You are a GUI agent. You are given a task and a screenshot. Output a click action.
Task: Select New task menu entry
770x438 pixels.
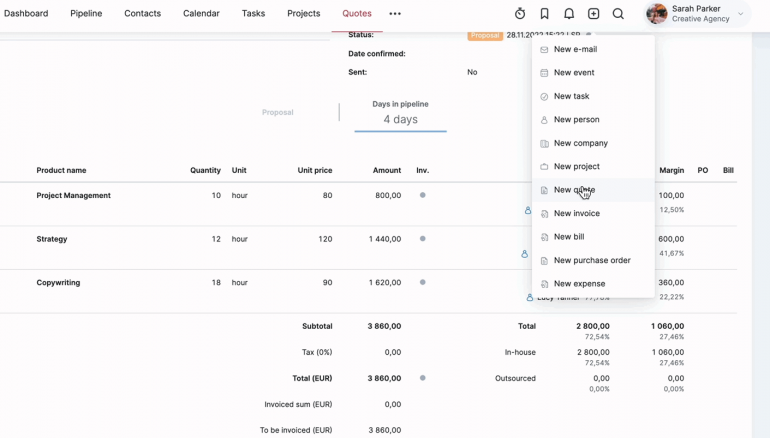point(571,96)
